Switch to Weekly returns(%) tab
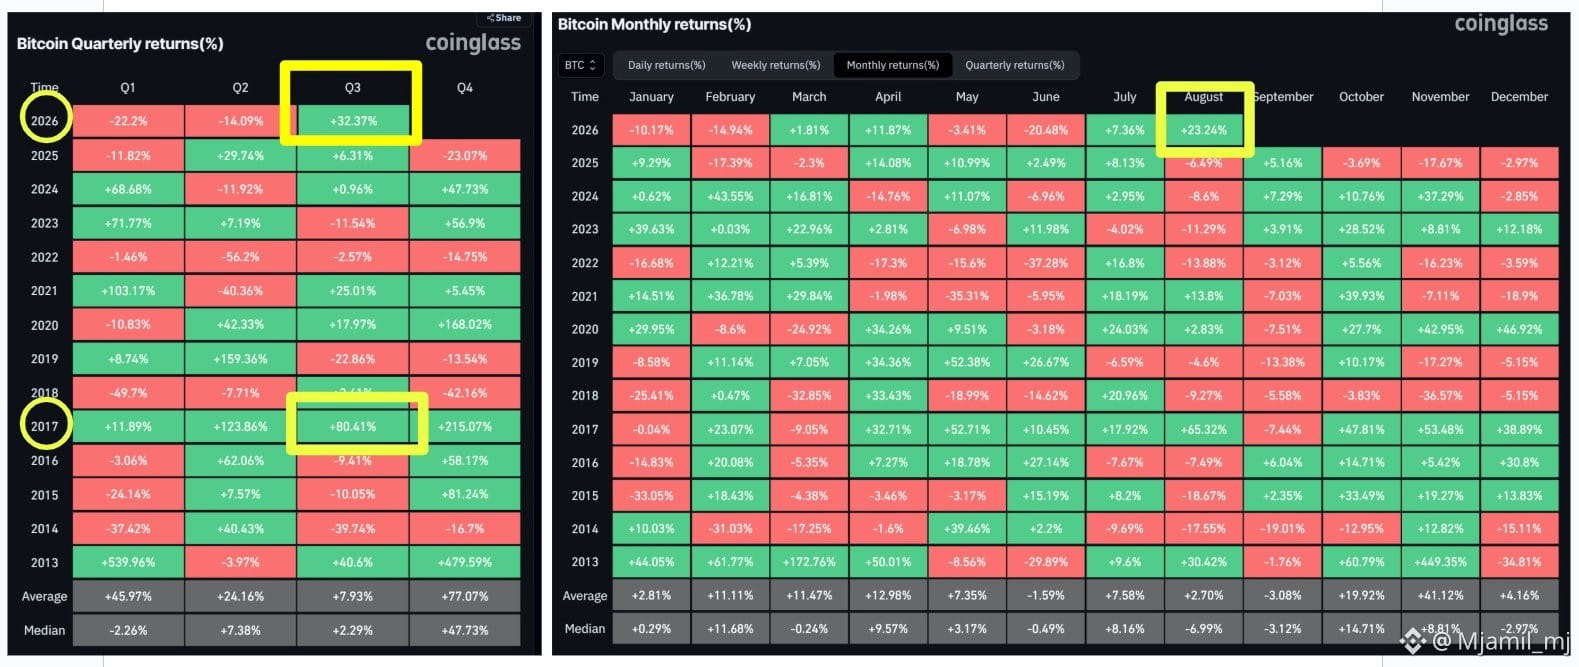 (775, 65)
